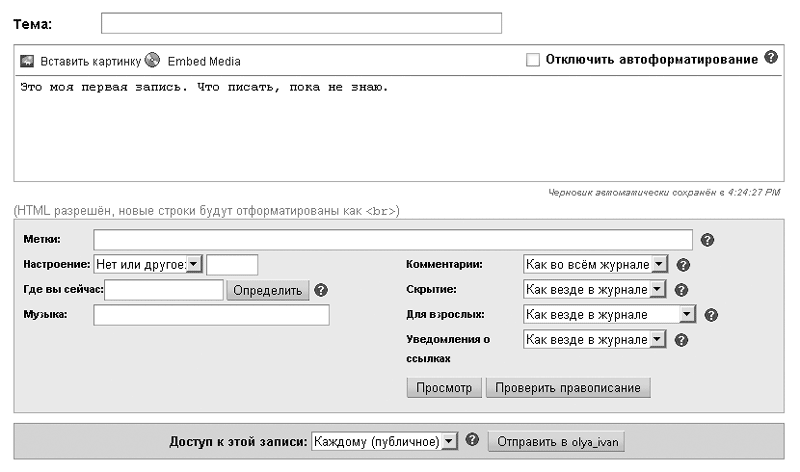Open the Доступ к этой записи dropdown
800x472 pixels.
(384, 441)
